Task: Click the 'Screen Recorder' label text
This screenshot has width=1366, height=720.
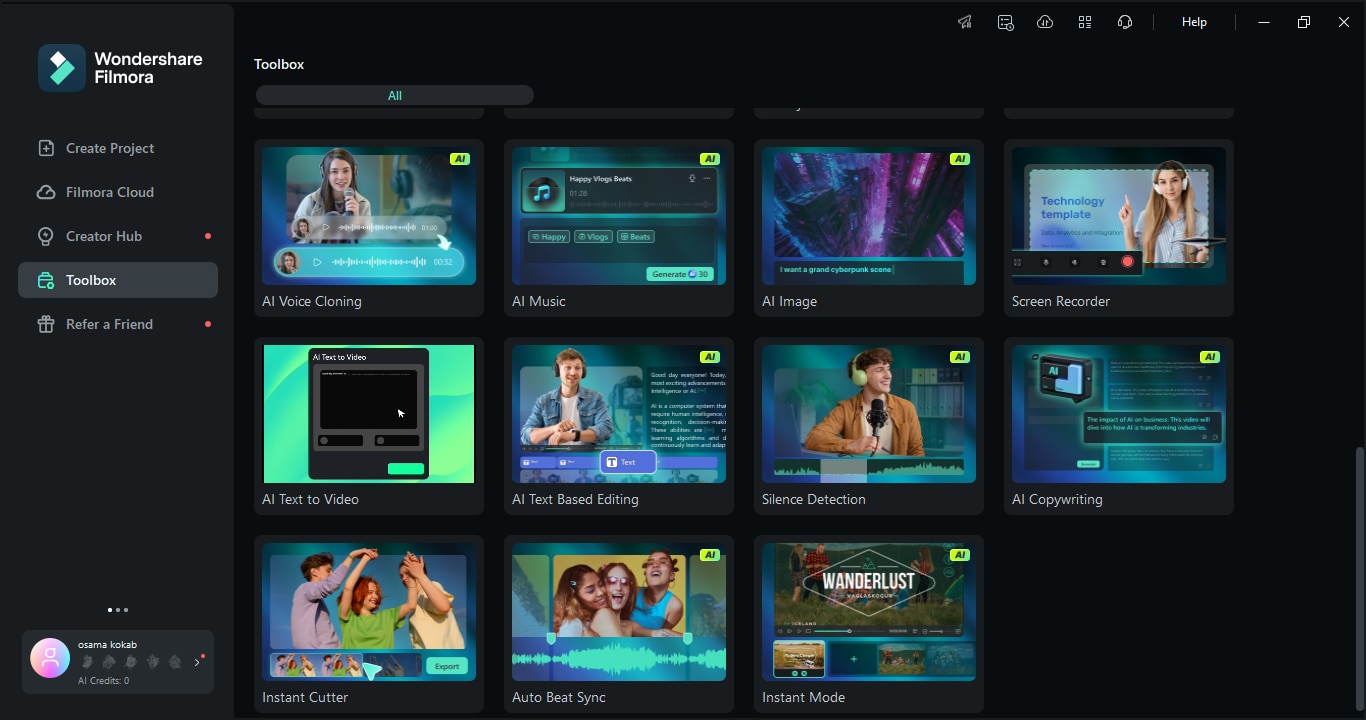Action: tap(1061, 301)
